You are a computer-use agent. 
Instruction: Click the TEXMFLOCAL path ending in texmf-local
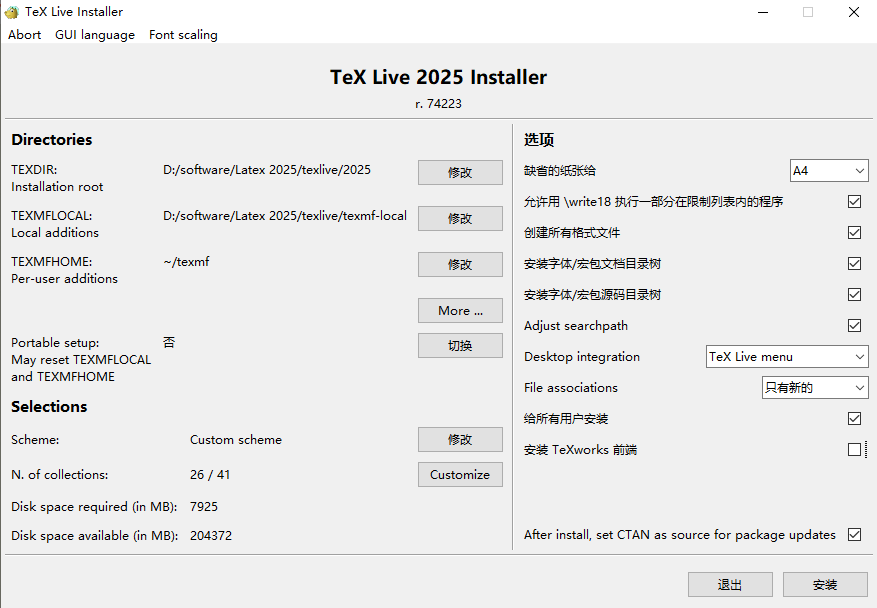tap(285, 215)
